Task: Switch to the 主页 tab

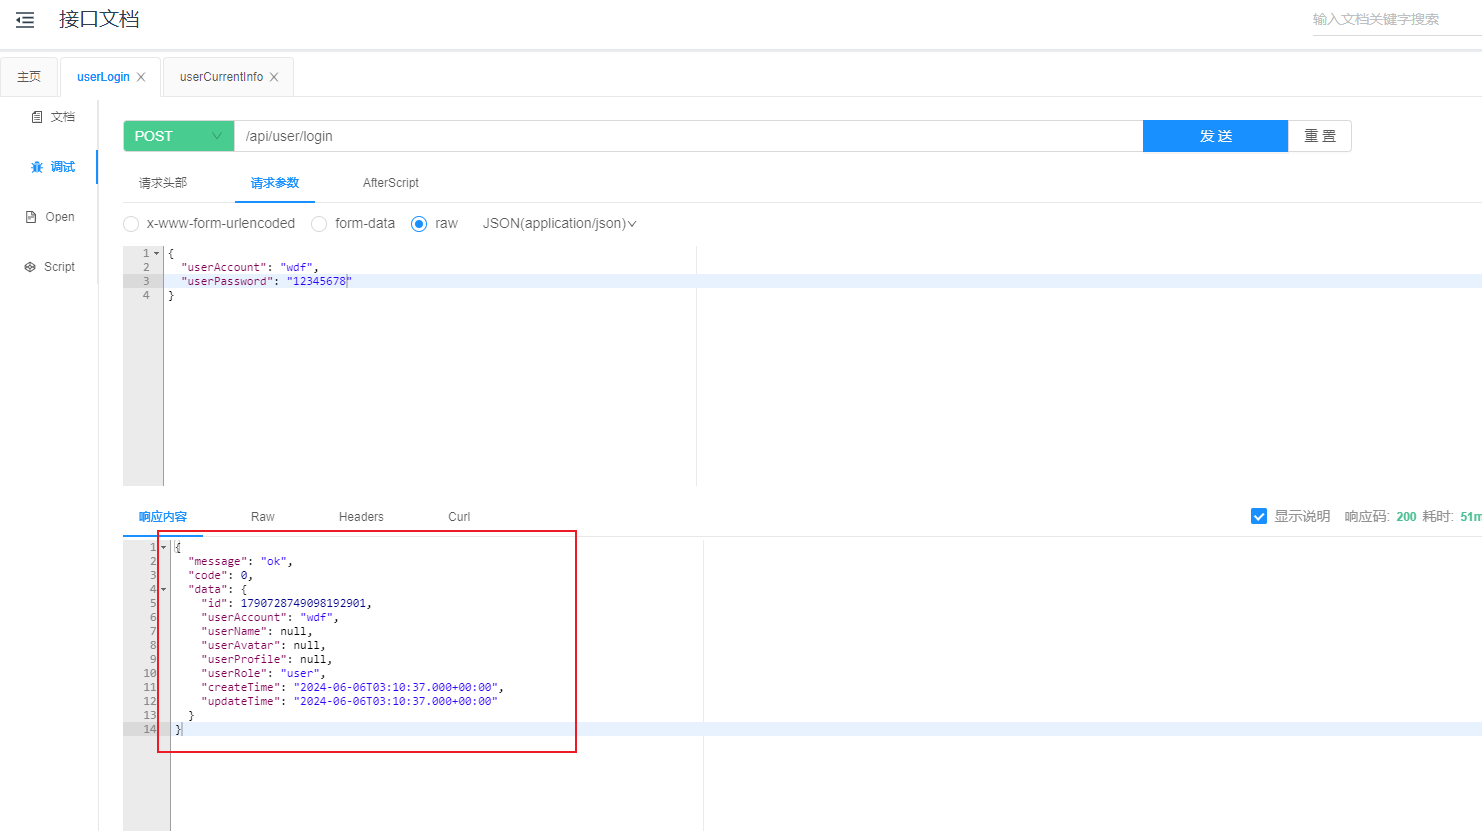Action: coord(29,77)
